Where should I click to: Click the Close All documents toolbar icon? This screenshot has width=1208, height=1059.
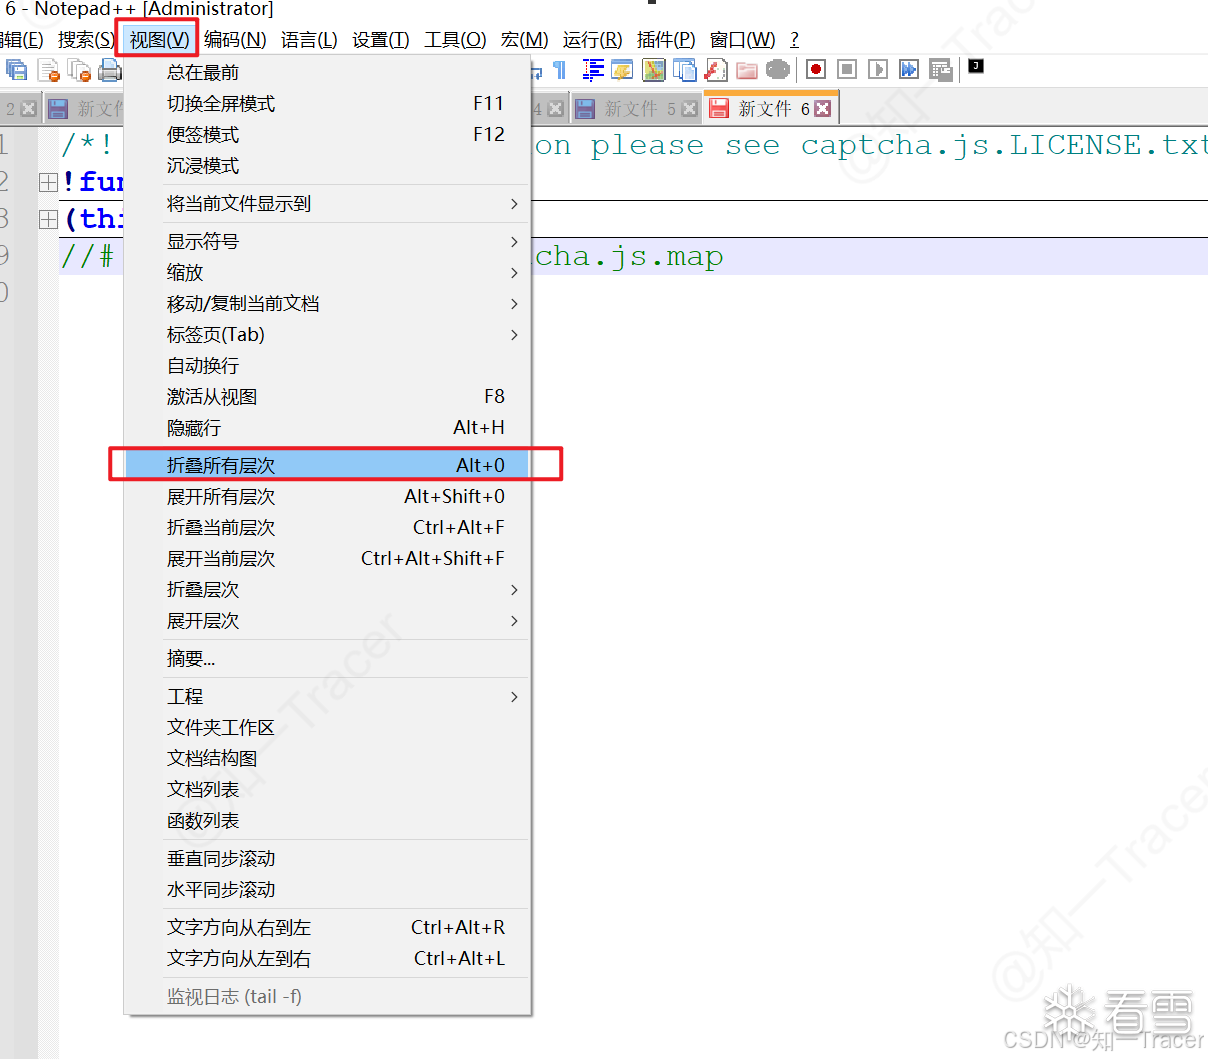pos(79,70)
